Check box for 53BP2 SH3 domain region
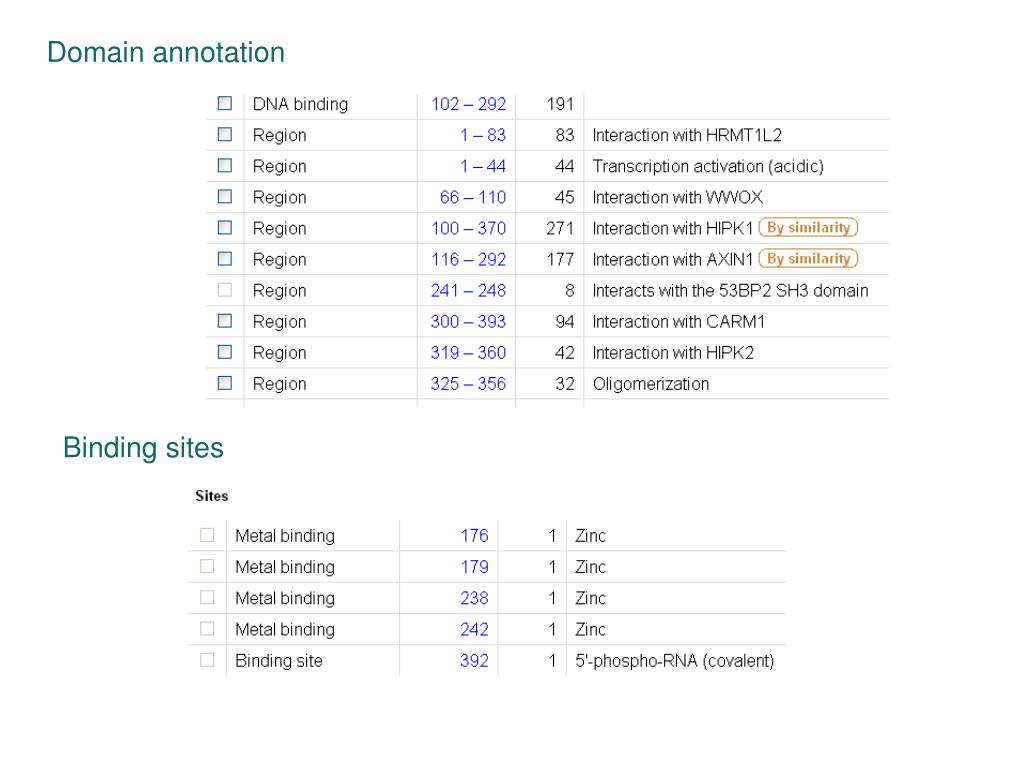The image size is (1024, 768). coord(225,289)
